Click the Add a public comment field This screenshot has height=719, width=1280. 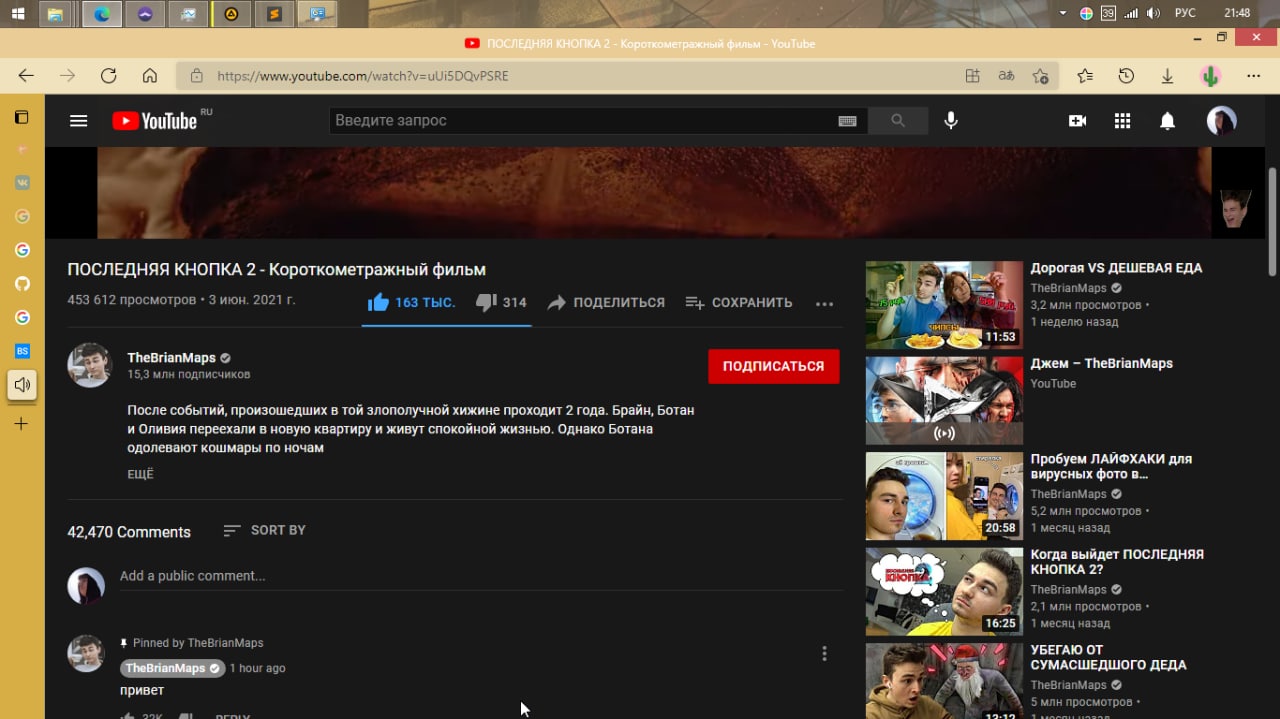[481, 577]
